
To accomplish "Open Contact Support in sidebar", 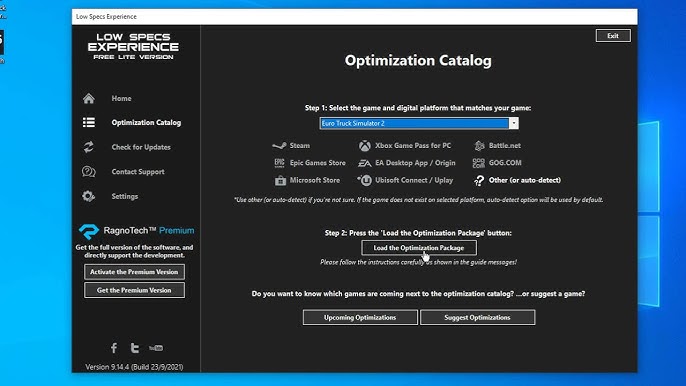I will (x=138, y=172).
